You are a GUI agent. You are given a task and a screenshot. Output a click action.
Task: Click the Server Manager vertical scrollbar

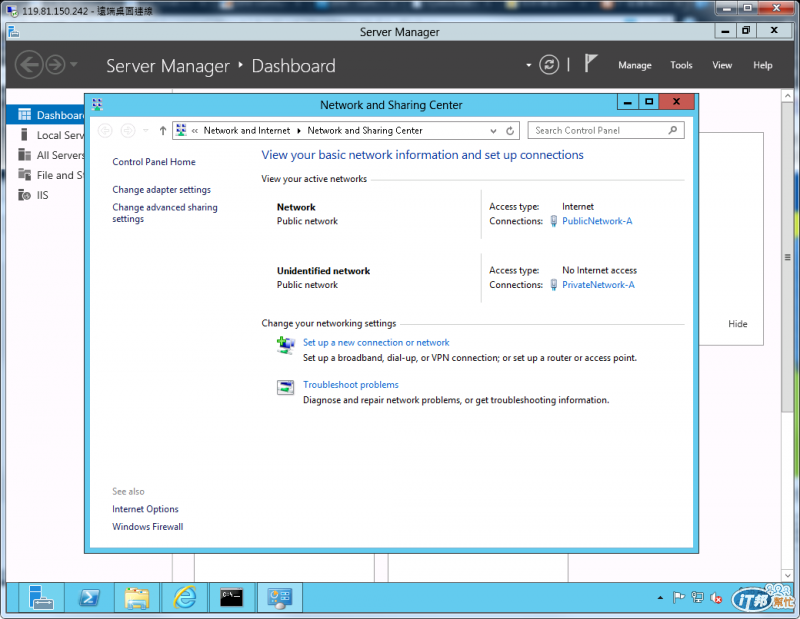(x=787, y=258)
